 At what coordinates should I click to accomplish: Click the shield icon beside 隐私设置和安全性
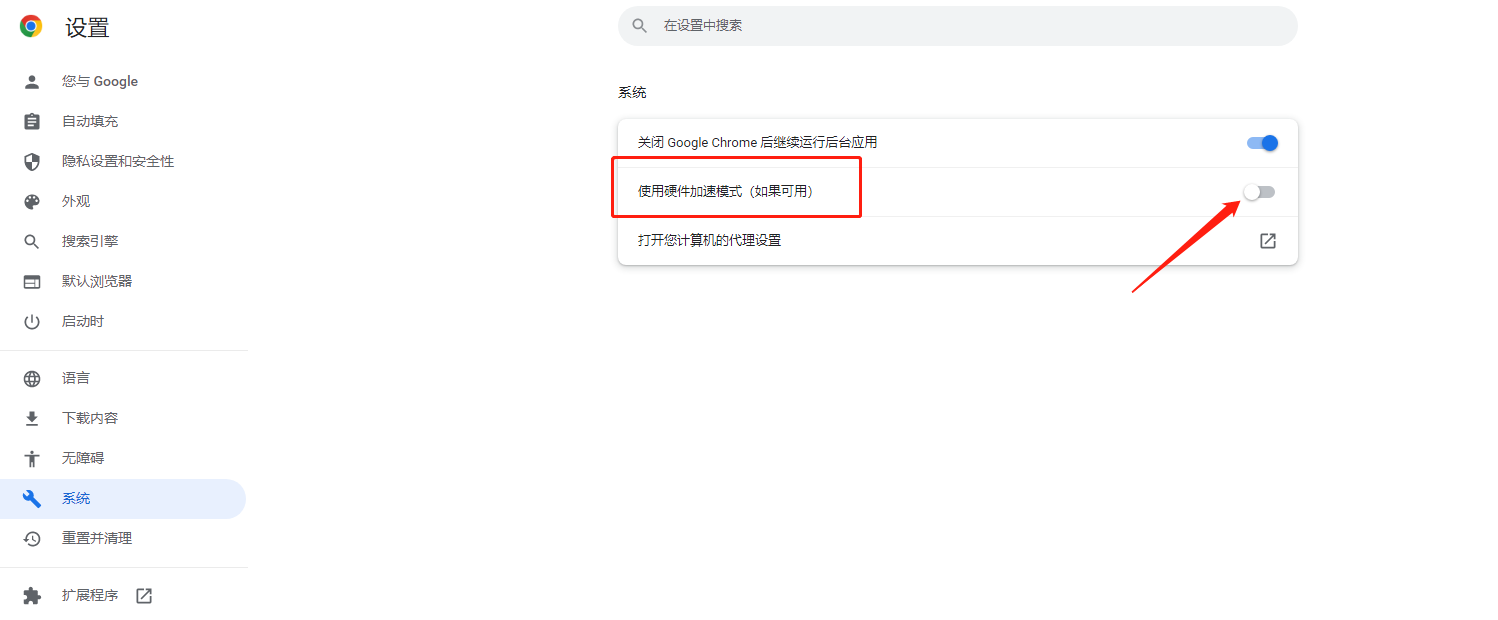coord(32,161)
